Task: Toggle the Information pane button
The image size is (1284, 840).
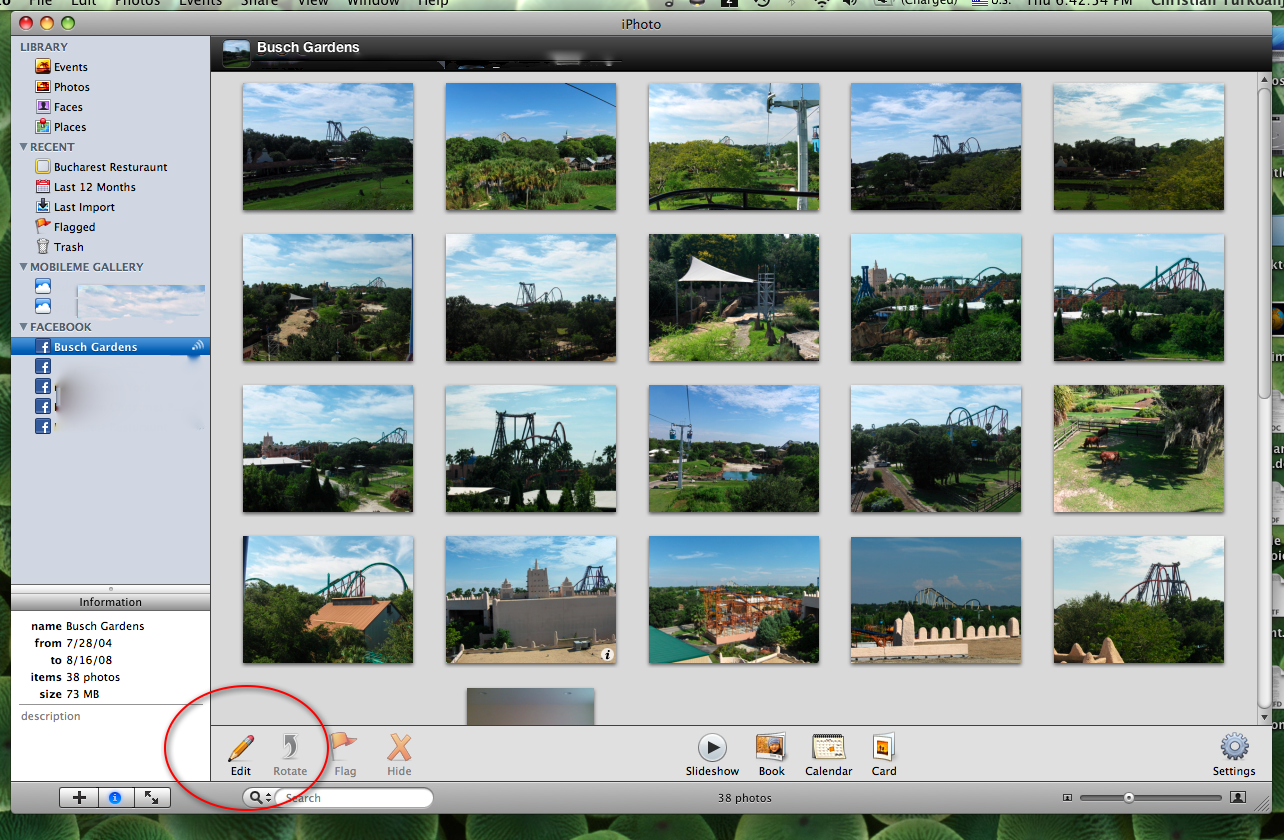Action: [x=115, y=798]
